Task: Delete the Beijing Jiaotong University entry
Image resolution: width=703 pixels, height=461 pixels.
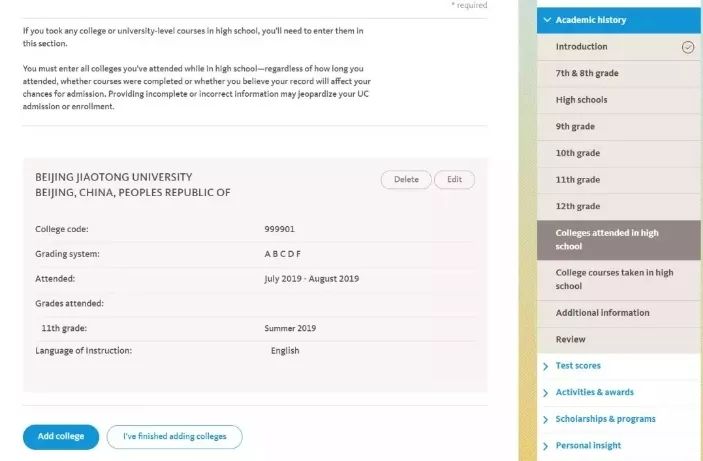Action: pyautogui.click(x=406, y=179)
